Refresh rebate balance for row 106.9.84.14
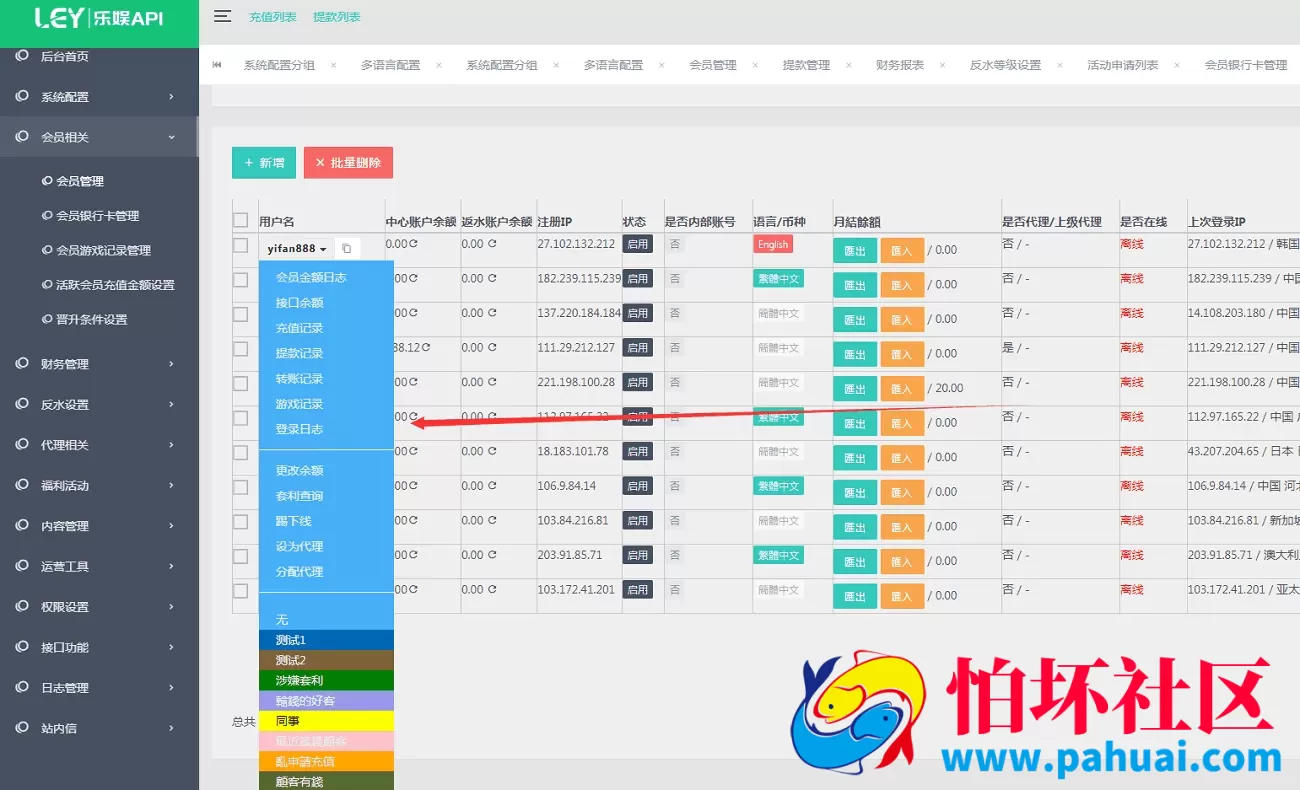 tap(492, 486)
